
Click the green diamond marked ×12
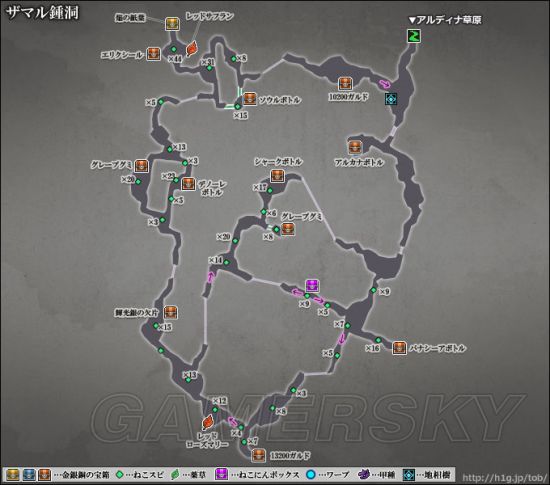pyautogui.click(x=215, y=410)
